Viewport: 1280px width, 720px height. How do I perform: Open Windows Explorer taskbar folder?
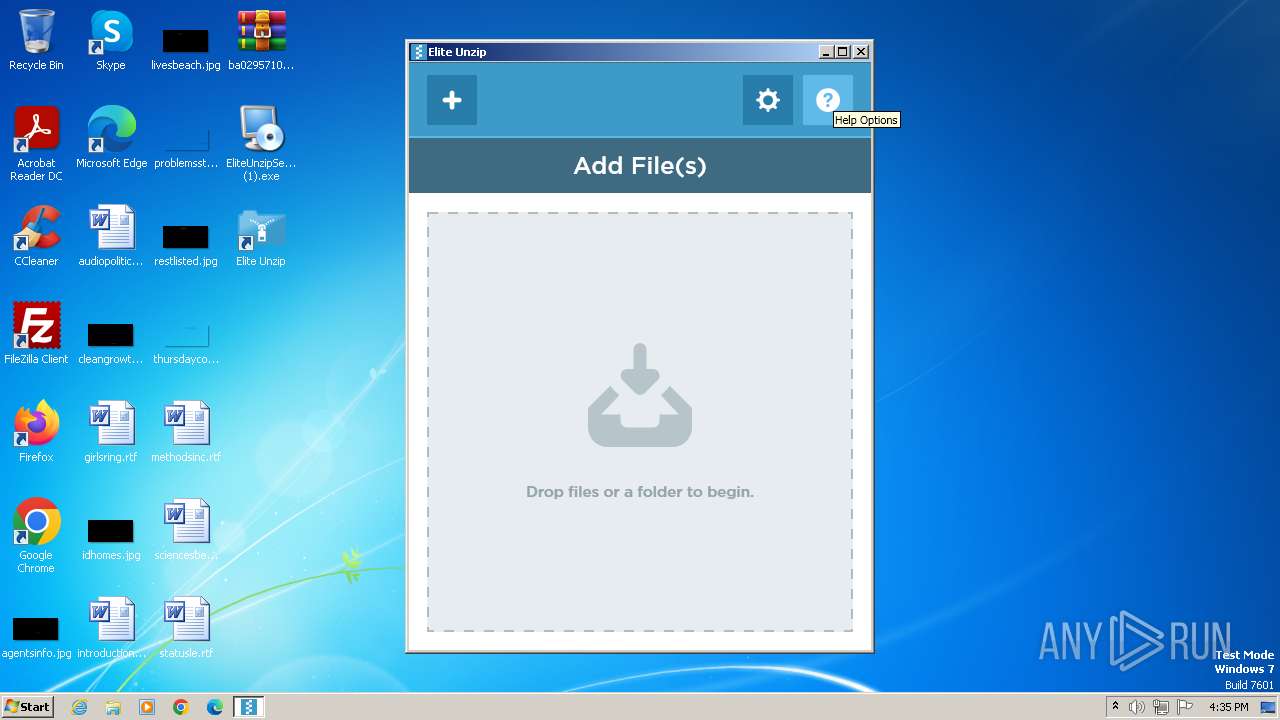113,707
